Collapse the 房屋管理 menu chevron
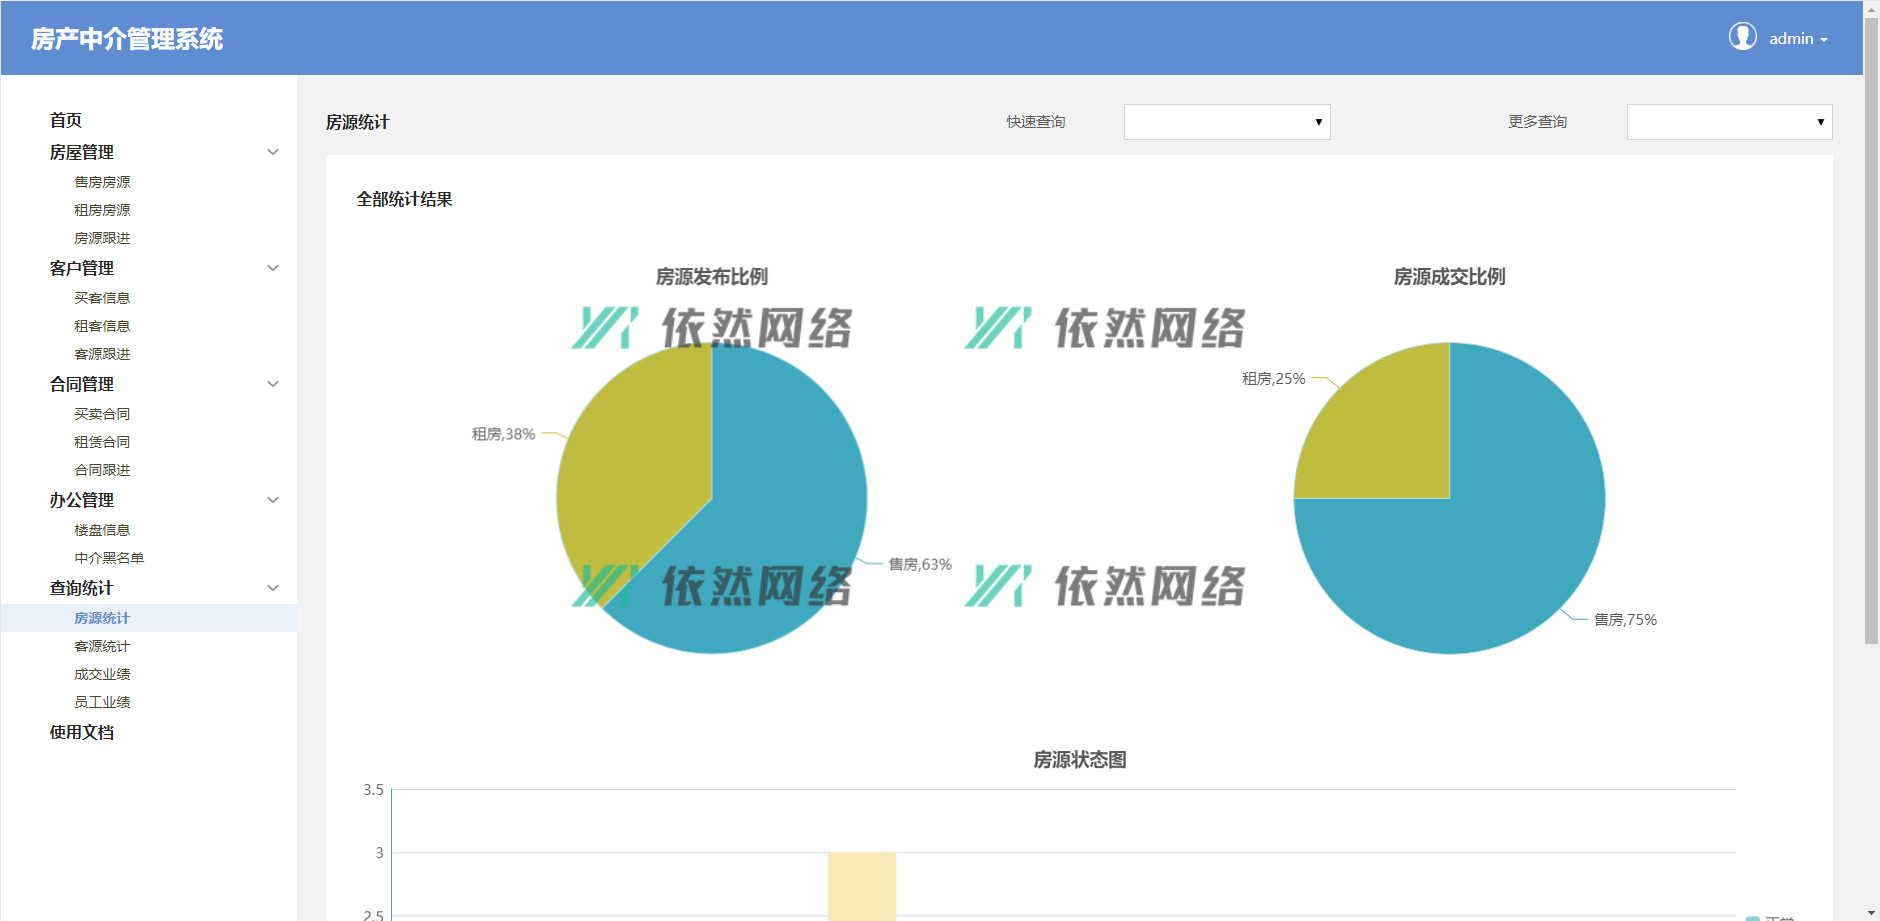 (272, 152)
